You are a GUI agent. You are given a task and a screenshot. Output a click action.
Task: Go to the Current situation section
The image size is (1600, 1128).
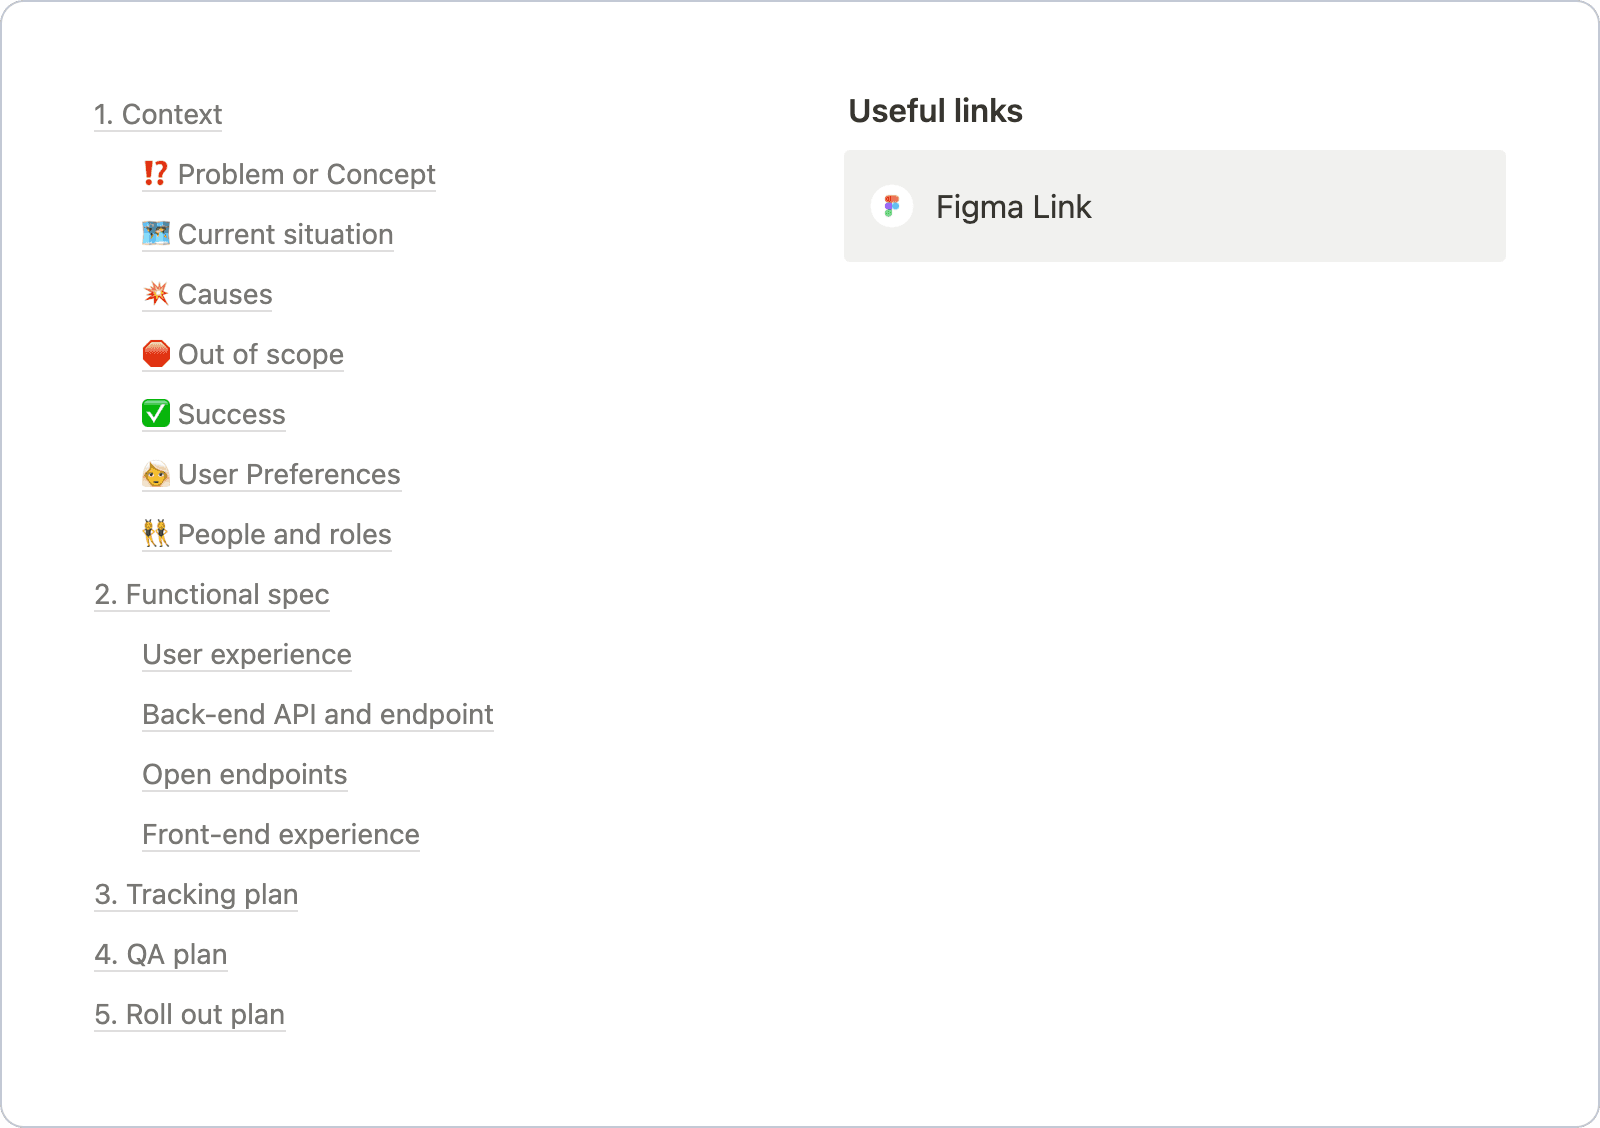coord(285,235)
